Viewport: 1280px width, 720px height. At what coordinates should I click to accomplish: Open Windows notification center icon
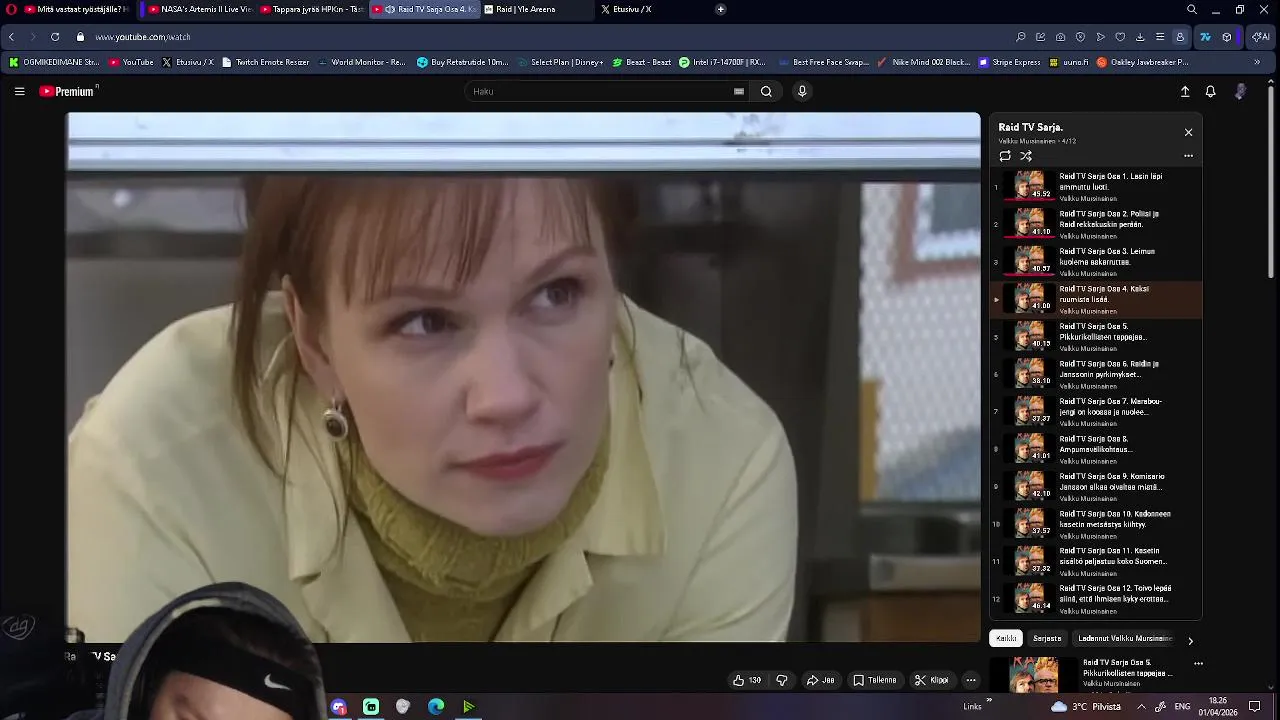pos(1255,706)
